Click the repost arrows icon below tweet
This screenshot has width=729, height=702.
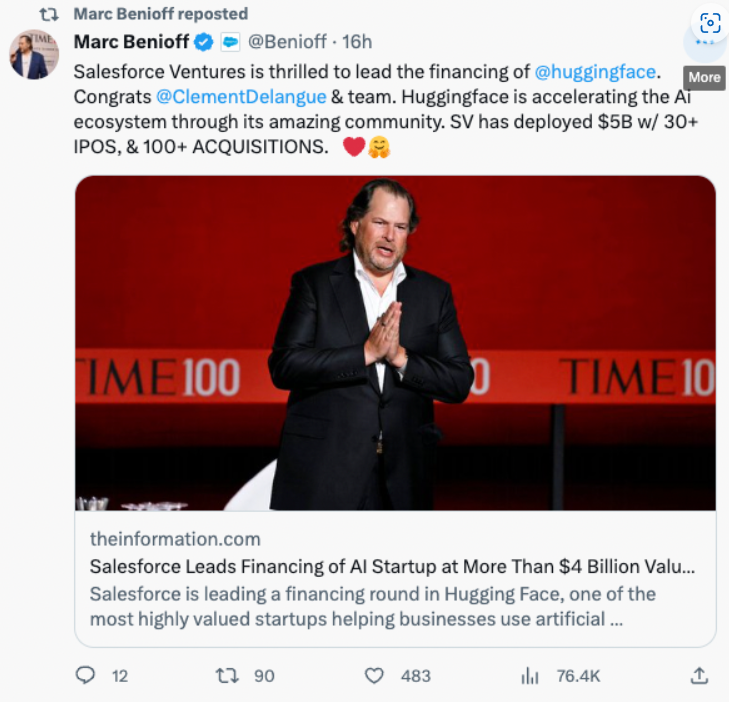tap(227, 676)
